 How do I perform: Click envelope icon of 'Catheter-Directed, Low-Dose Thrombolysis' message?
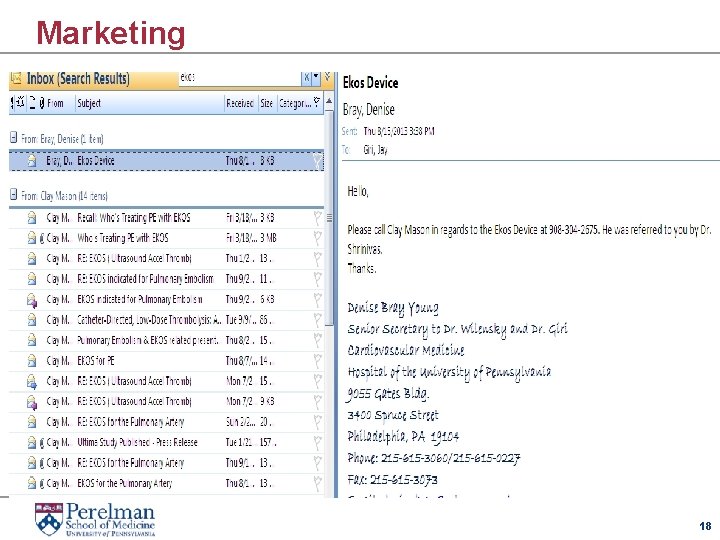[32, 320]
